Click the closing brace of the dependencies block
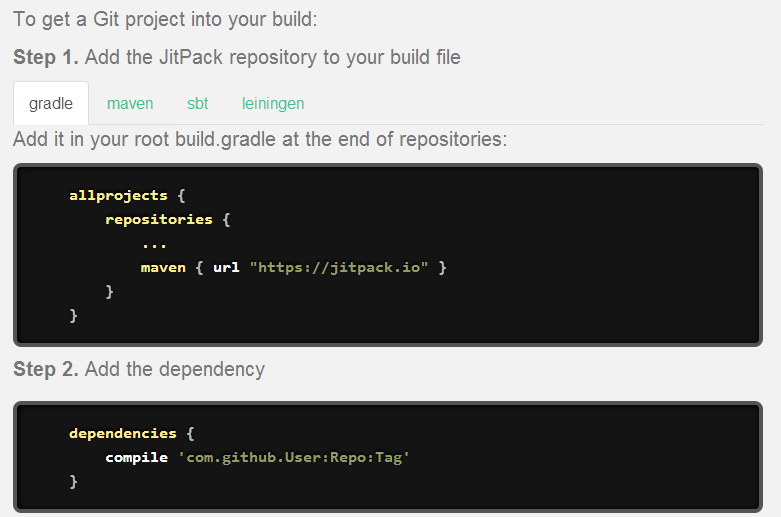 [73, 482]
